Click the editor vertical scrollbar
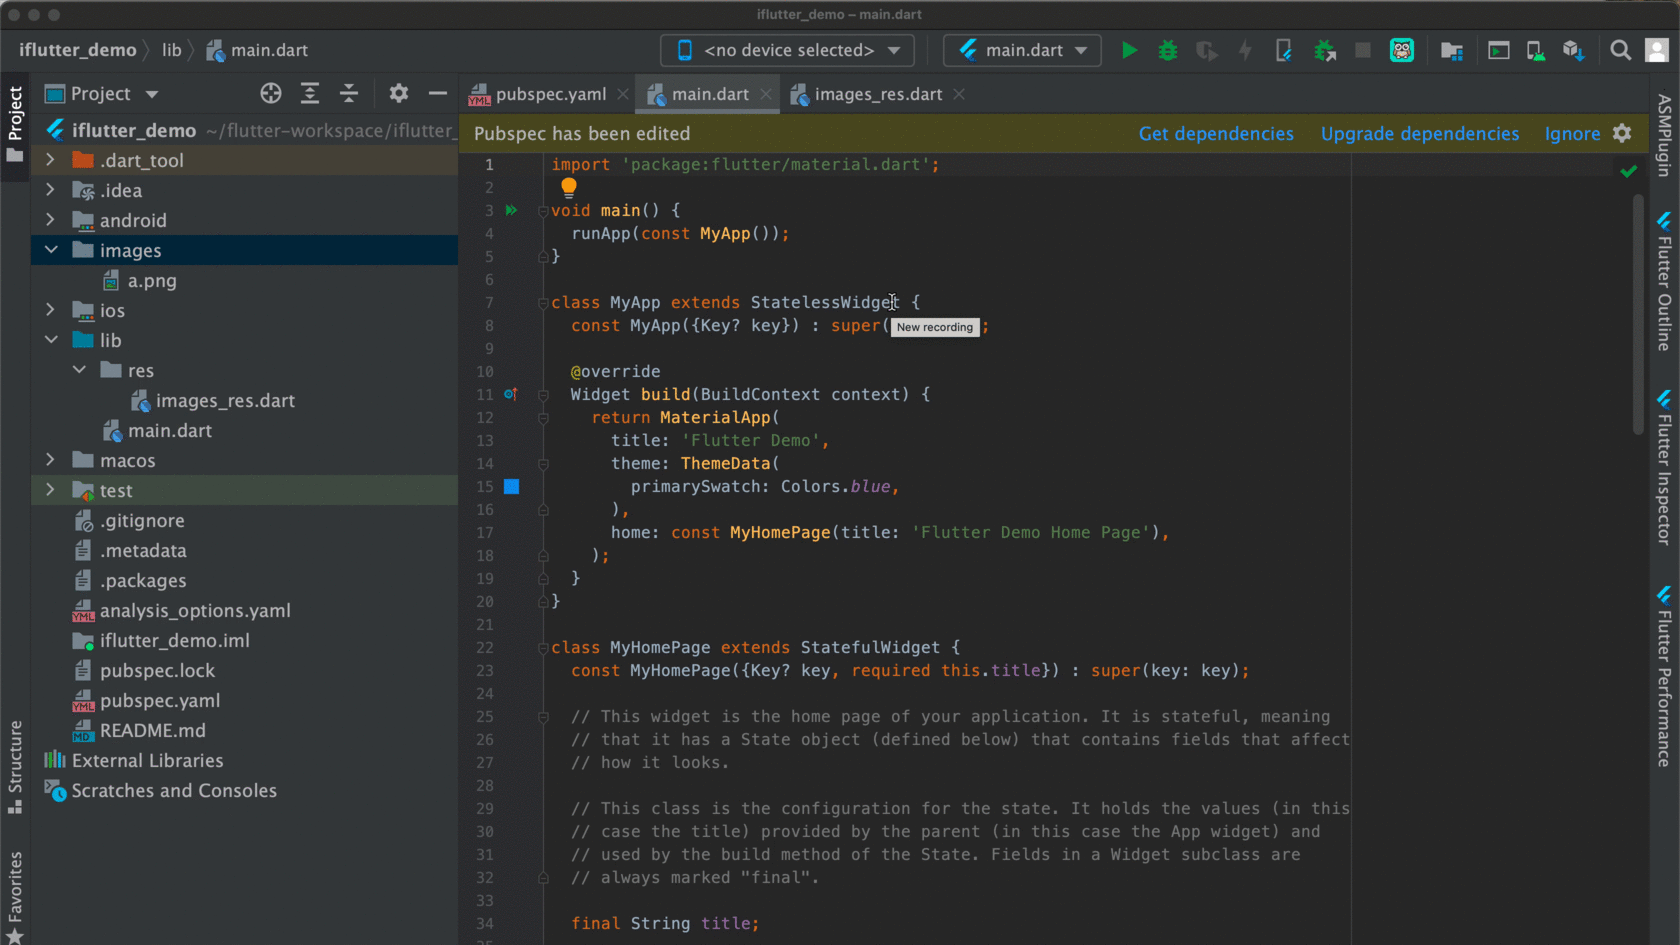The width and height of the screenshot is (1680, 945). pos(1638,315)
